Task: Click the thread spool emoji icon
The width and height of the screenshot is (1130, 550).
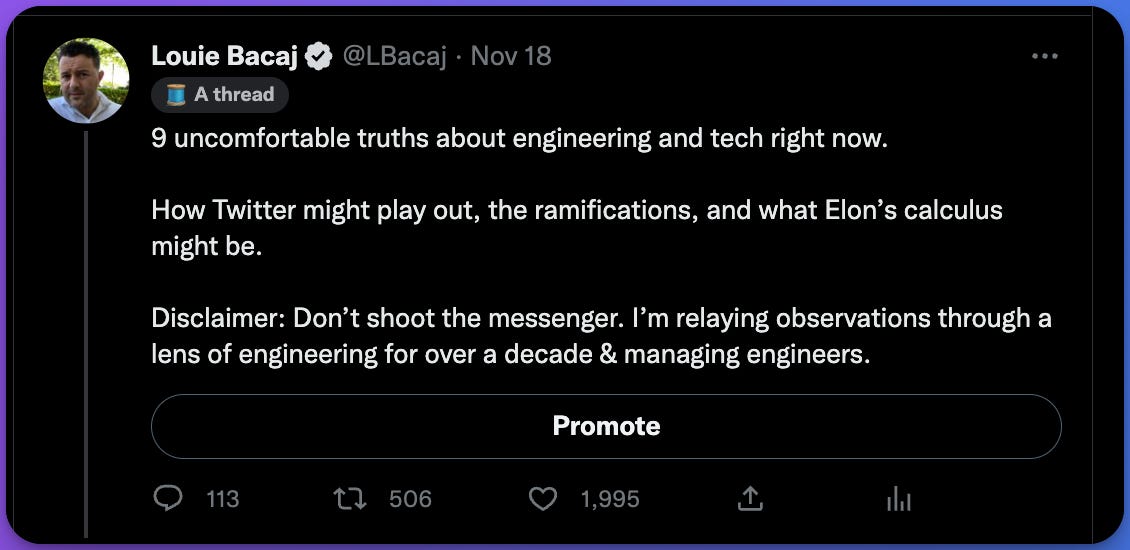Action: tap(176, 95)
